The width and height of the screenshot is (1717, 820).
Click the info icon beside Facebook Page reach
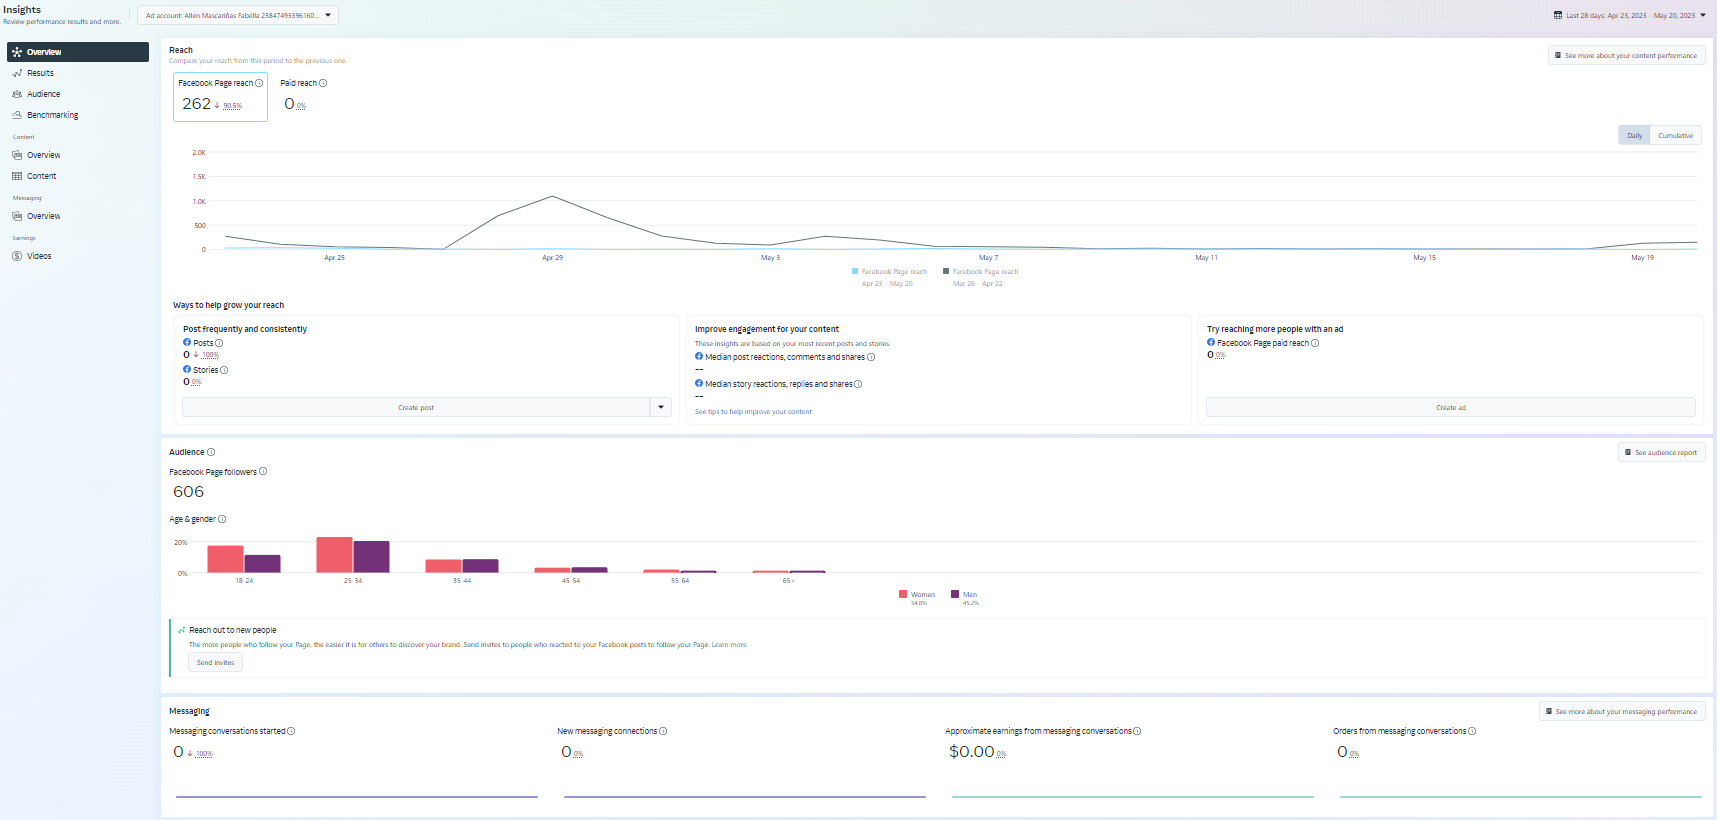click(259, 83)
